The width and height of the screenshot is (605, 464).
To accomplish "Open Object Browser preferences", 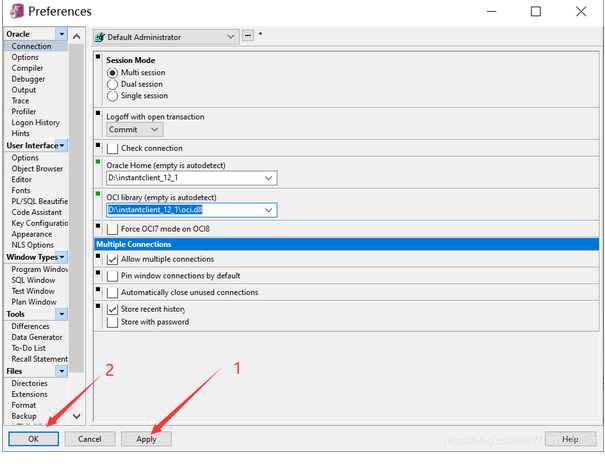I will [37, 169].
